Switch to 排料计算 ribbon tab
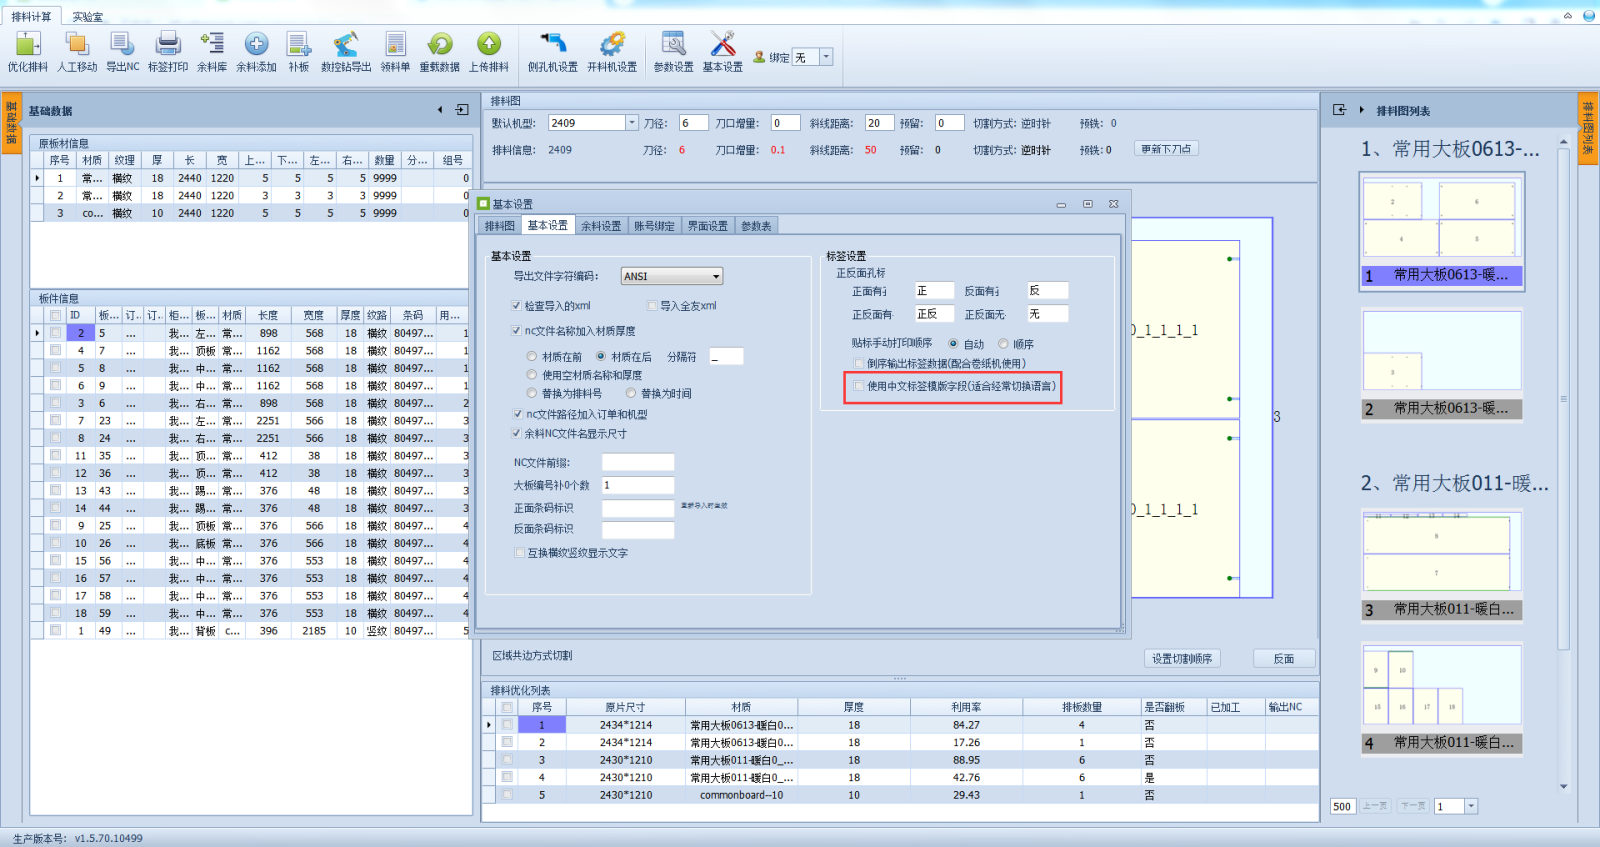The image size is (1600, 847). tap(31, 17)
